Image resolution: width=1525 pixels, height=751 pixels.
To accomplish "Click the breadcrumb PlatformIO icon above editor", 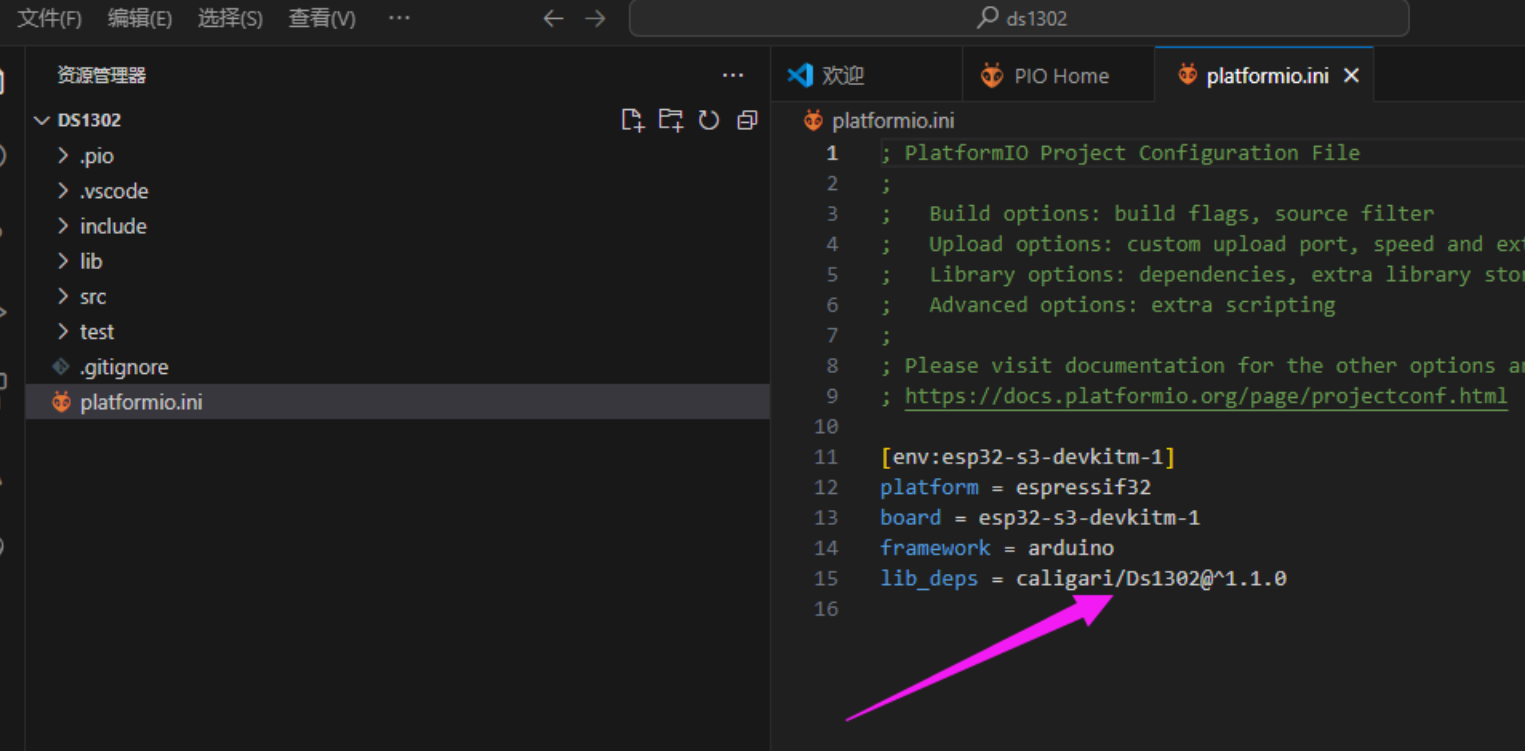I will 814,121.
